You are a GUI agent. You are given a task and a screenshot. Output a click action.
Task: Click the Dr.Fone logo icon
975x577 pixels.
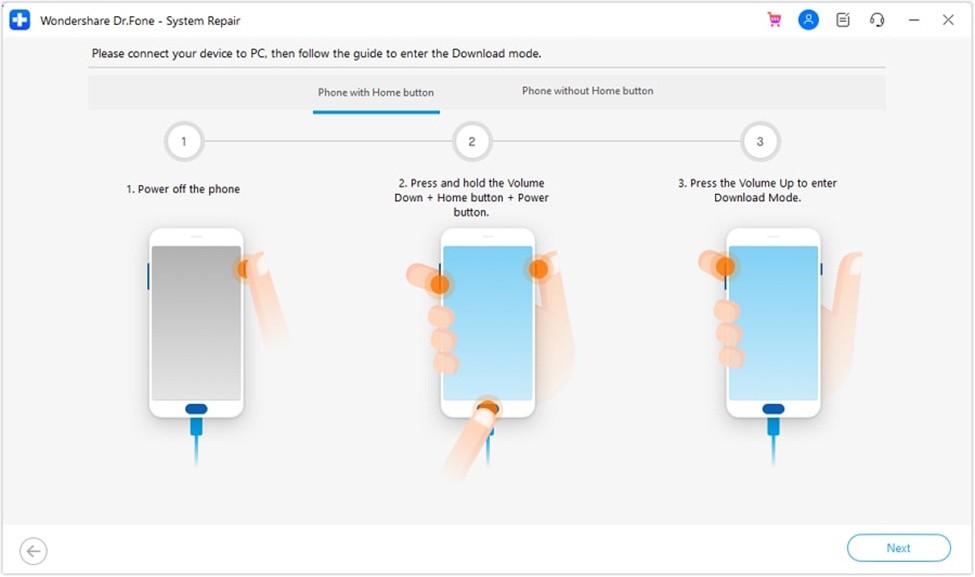19,20
